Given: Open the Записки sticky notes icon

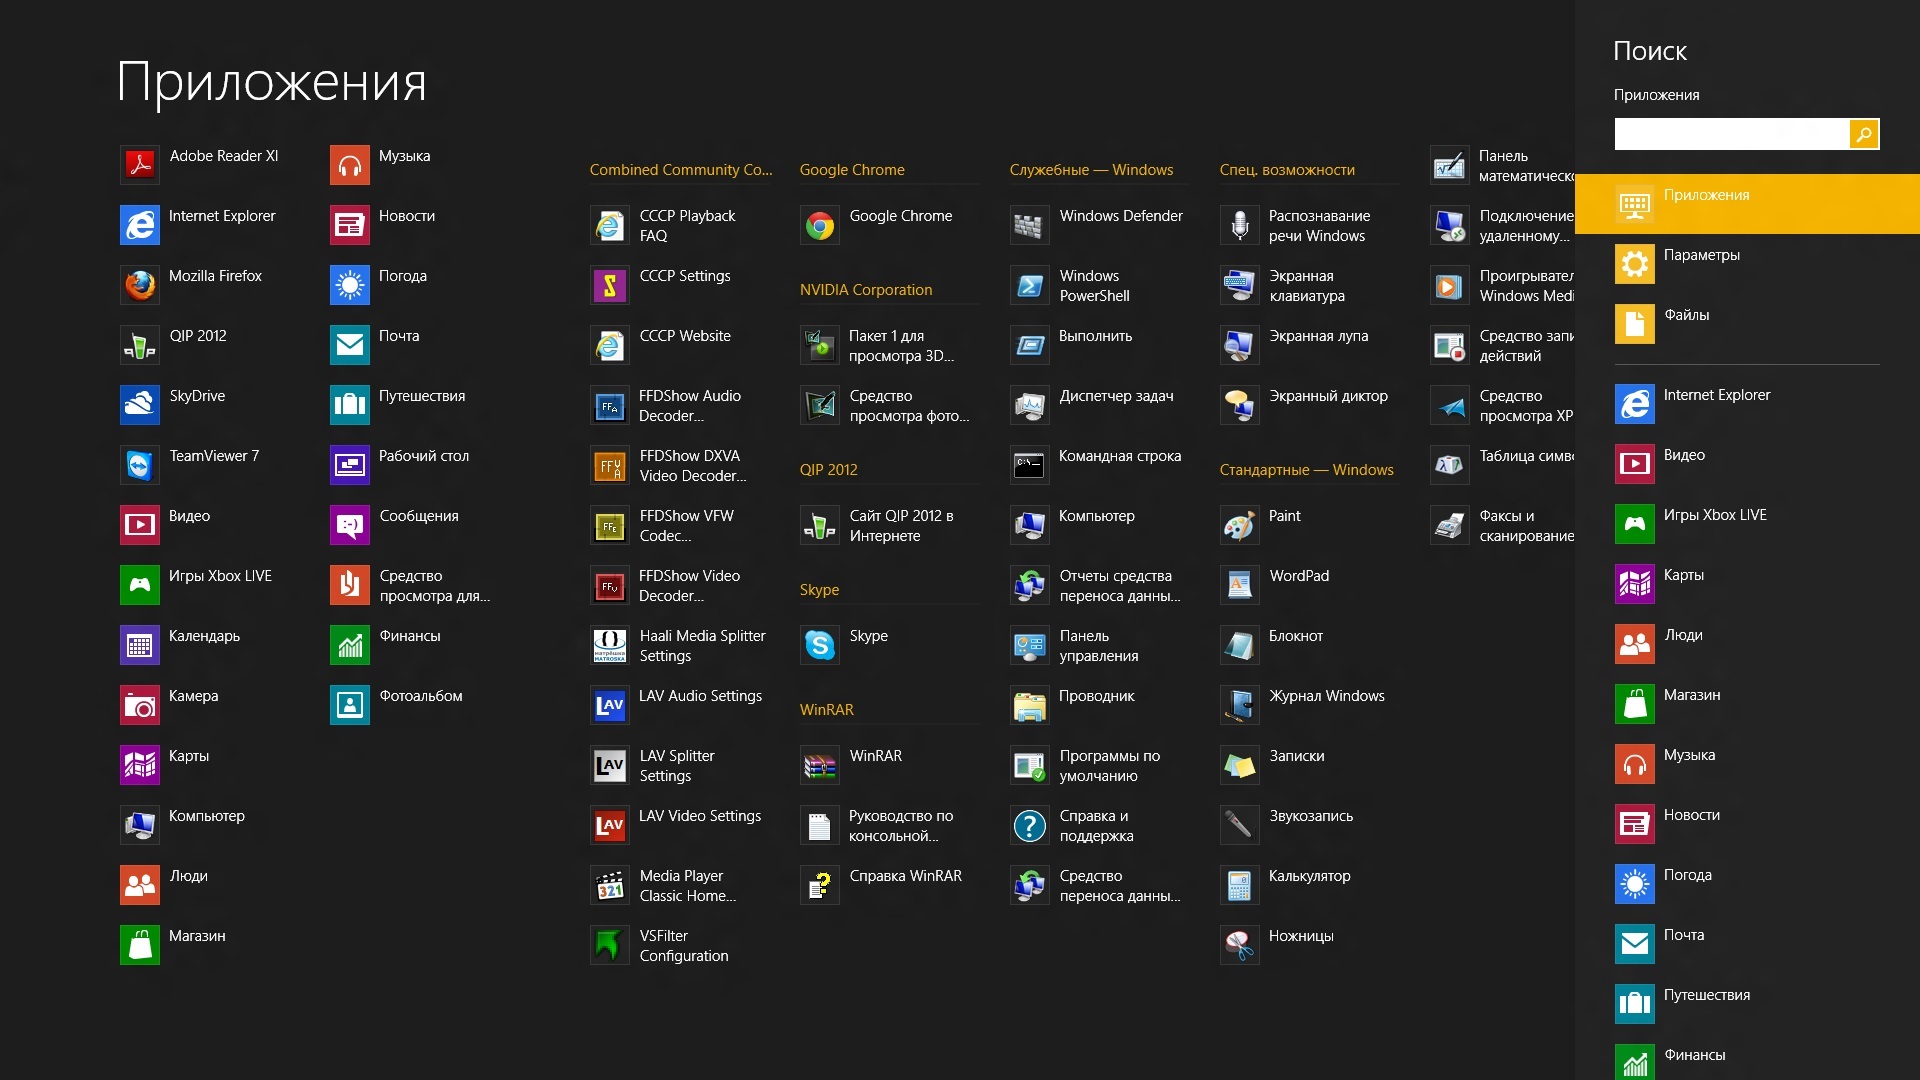Looking at the screenshot, I should coord(1240,765).
